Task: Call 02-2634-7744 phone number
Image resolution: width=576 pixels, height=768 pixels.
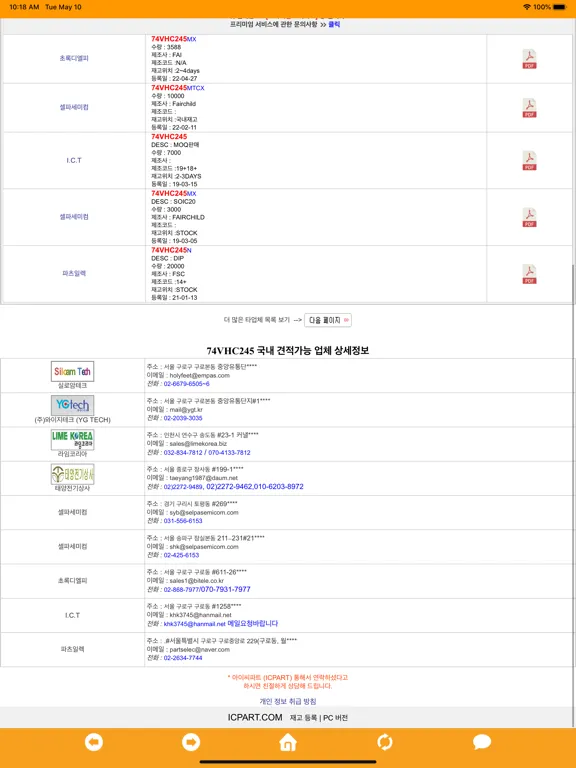Action: [x=183, y=658]
